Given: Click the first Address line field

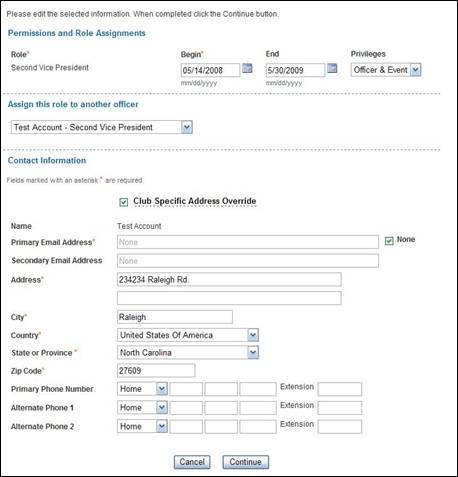Looking at the screenshot, I should click(x=229, y=279).
